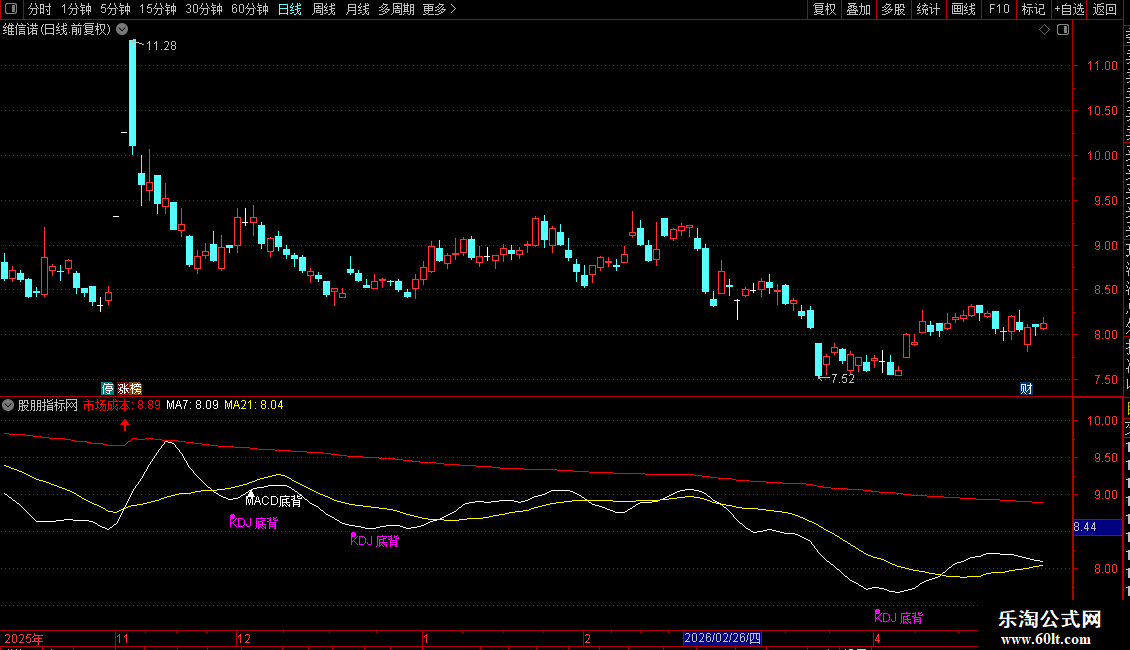Activate the 画线 drawing tools
Screen dimensions: 1130x650
tap(964, 9)
